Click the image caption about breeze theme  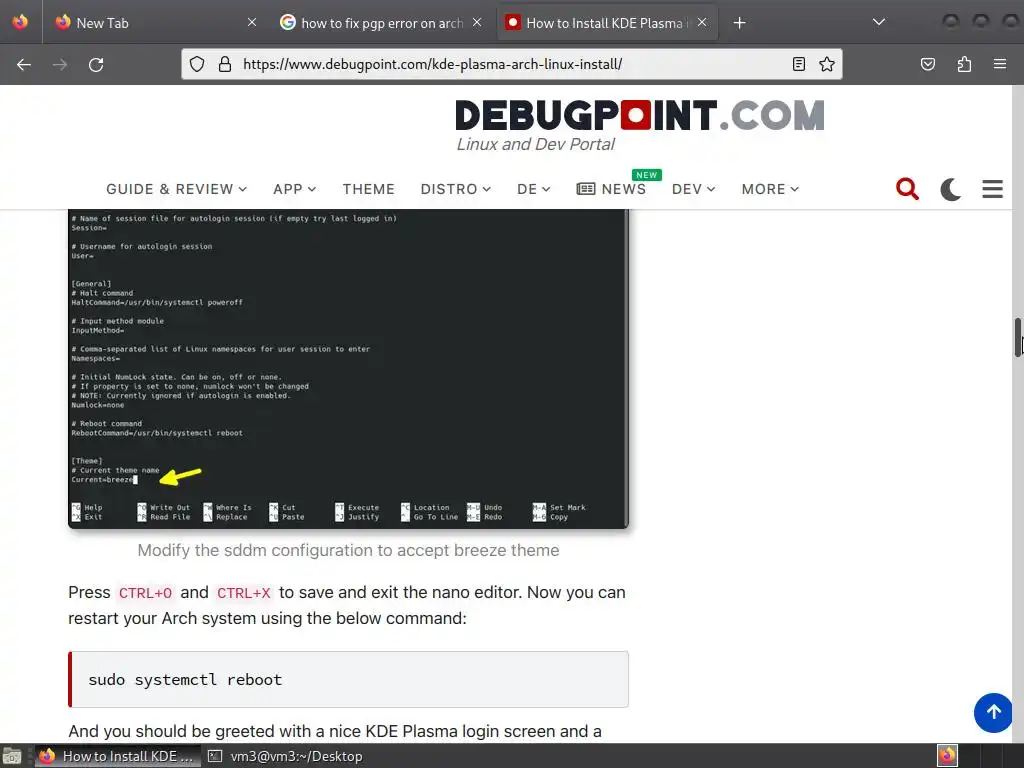click(348, 551)
